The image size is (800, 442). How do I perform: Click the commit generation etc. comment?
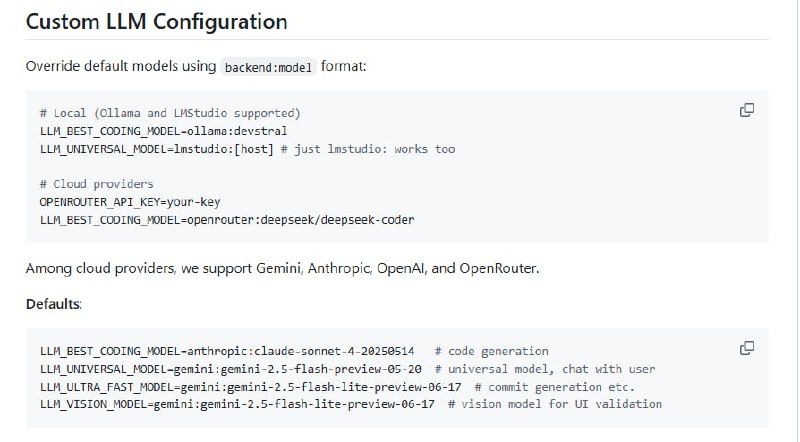pos(555,386)
